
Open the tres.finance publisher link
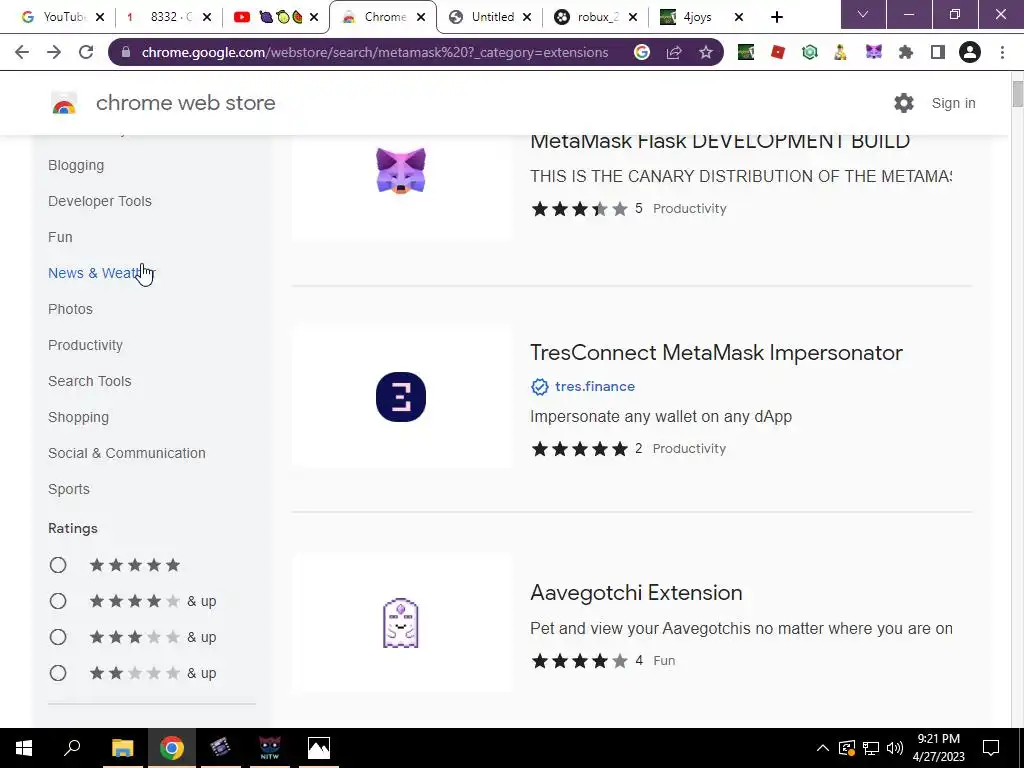(x=594, y=387)
